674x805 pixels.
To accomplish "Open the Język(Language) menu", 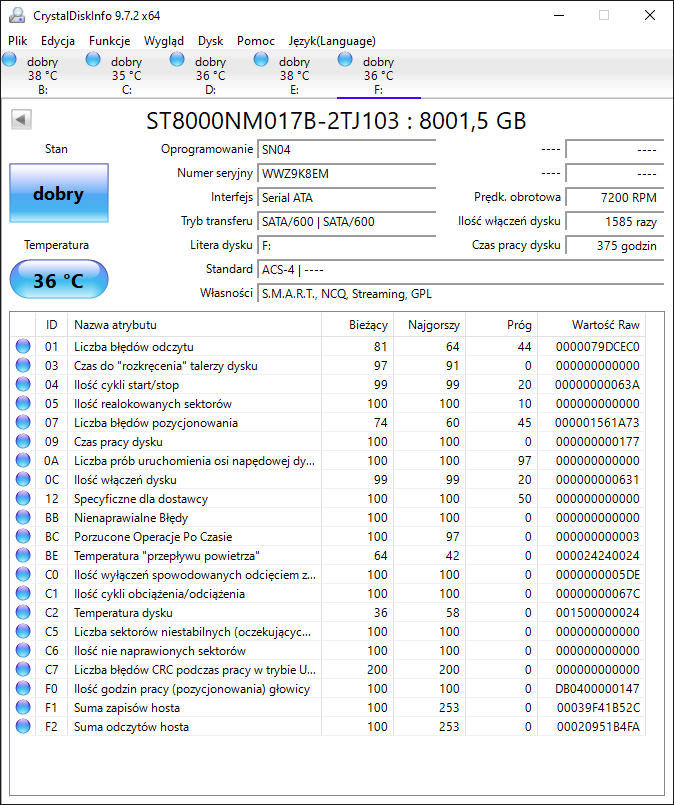I will coord(332,41).
